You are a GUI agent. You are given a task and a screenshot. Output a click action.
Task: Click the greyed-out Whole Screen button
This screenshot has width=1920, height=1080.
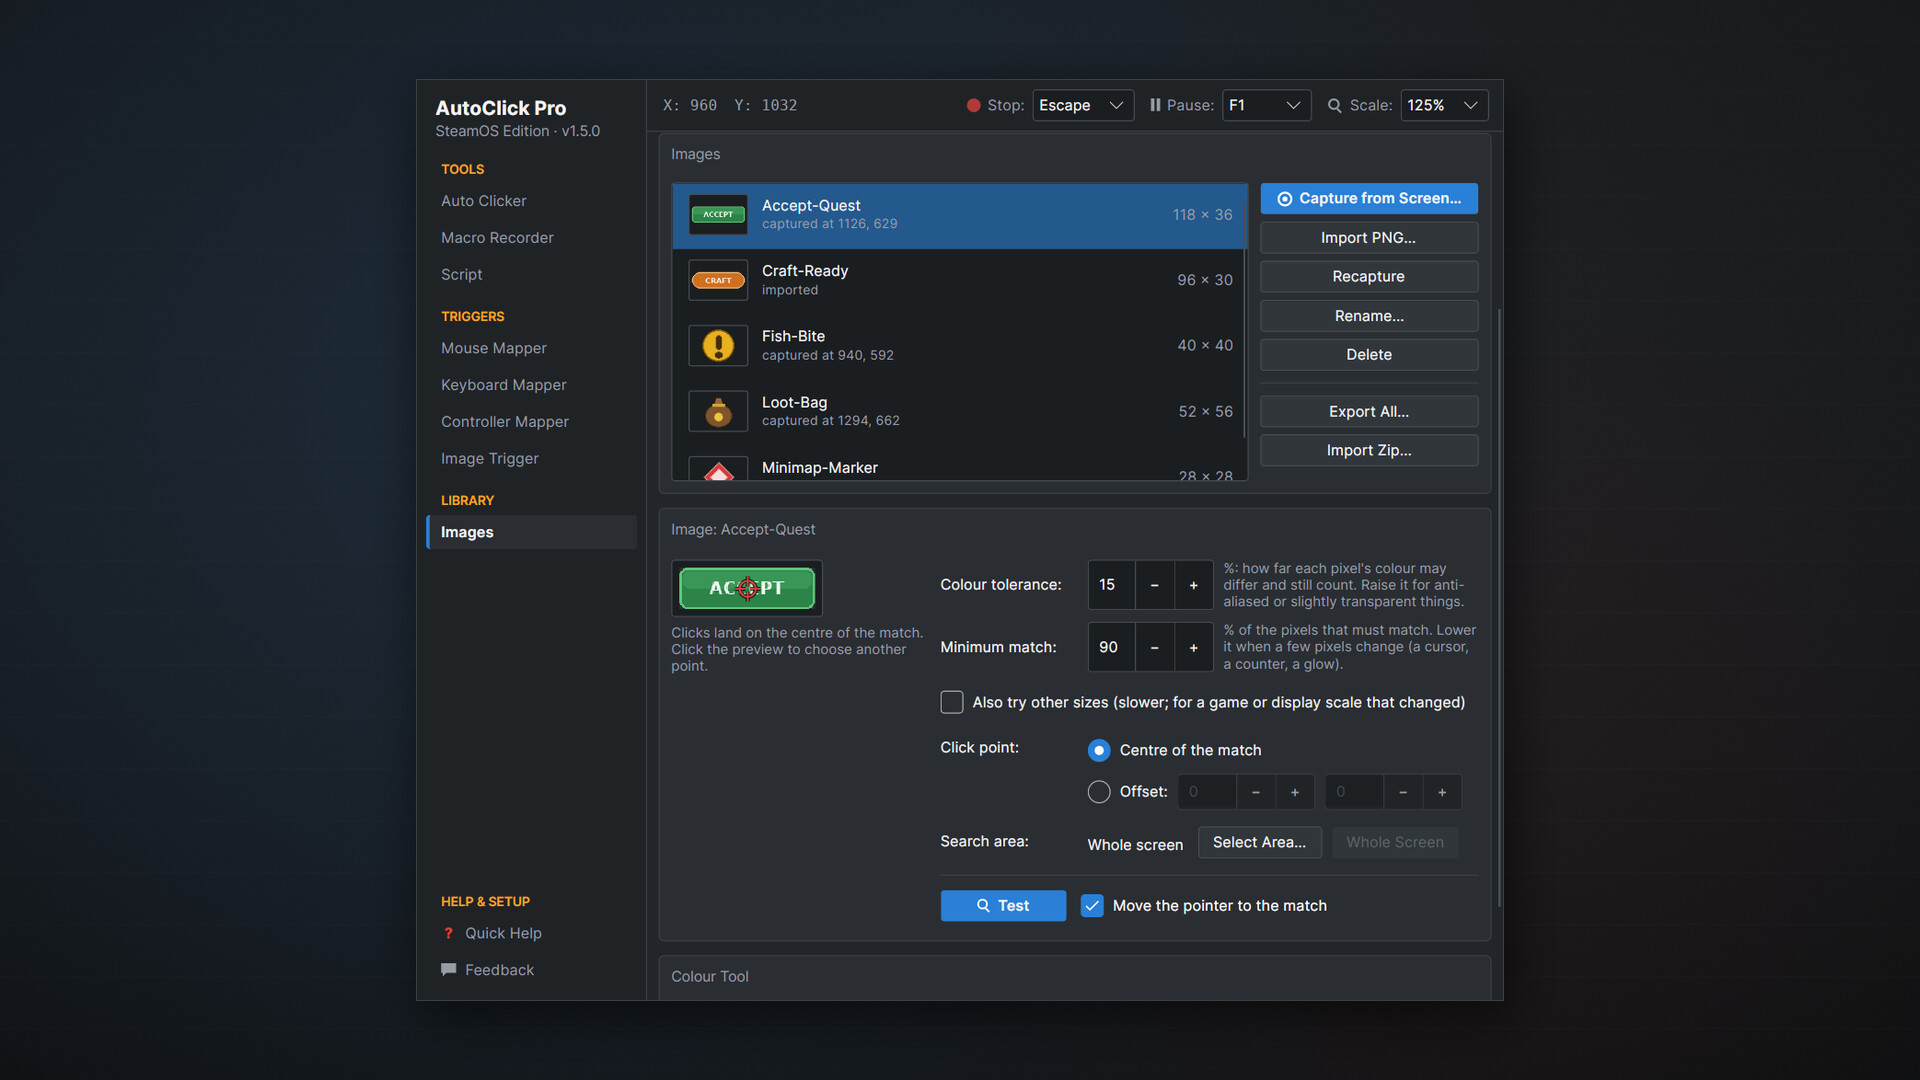[x=1395, y=843]
